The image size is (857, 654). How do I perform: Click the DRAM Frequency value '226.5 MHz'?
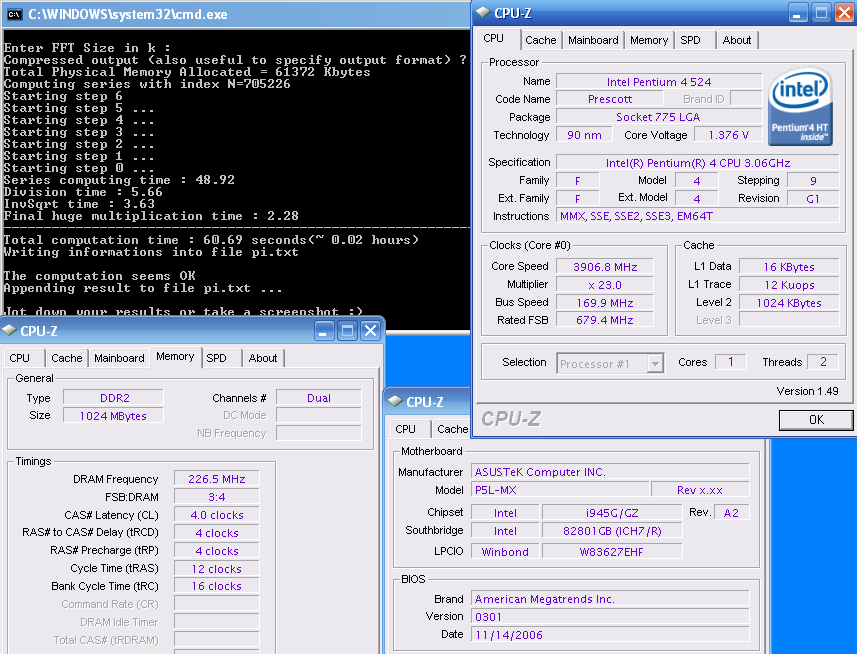click(x=216, y=479)
